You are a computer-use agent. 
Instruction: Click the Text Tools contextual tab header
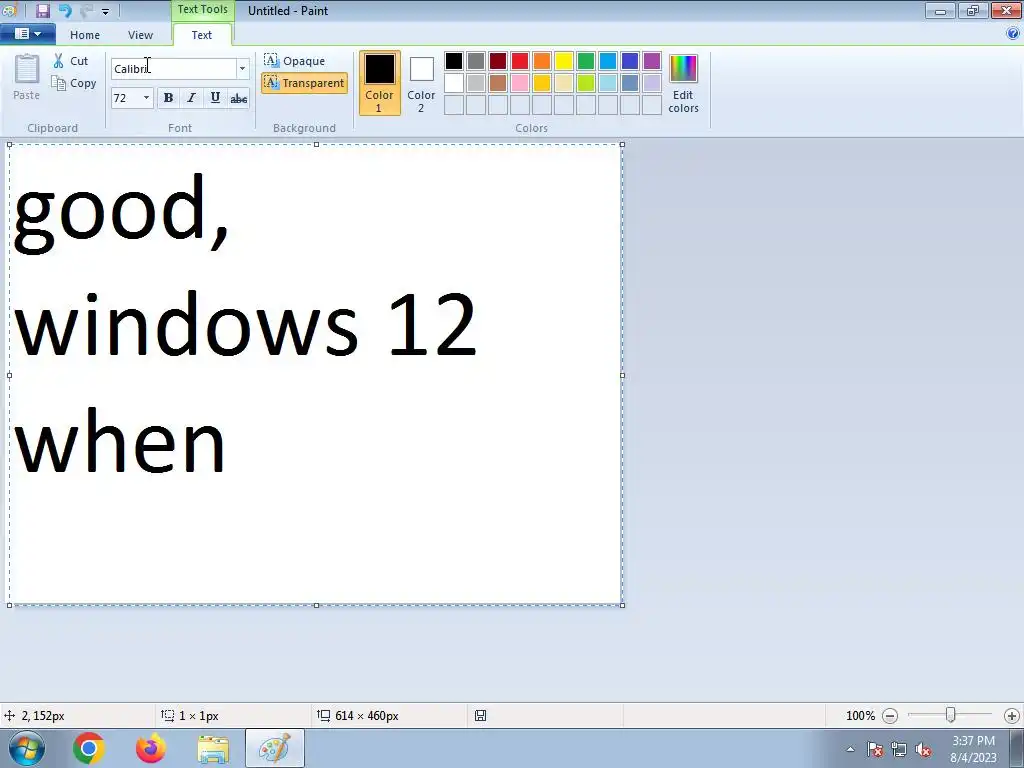click(202, 9)
